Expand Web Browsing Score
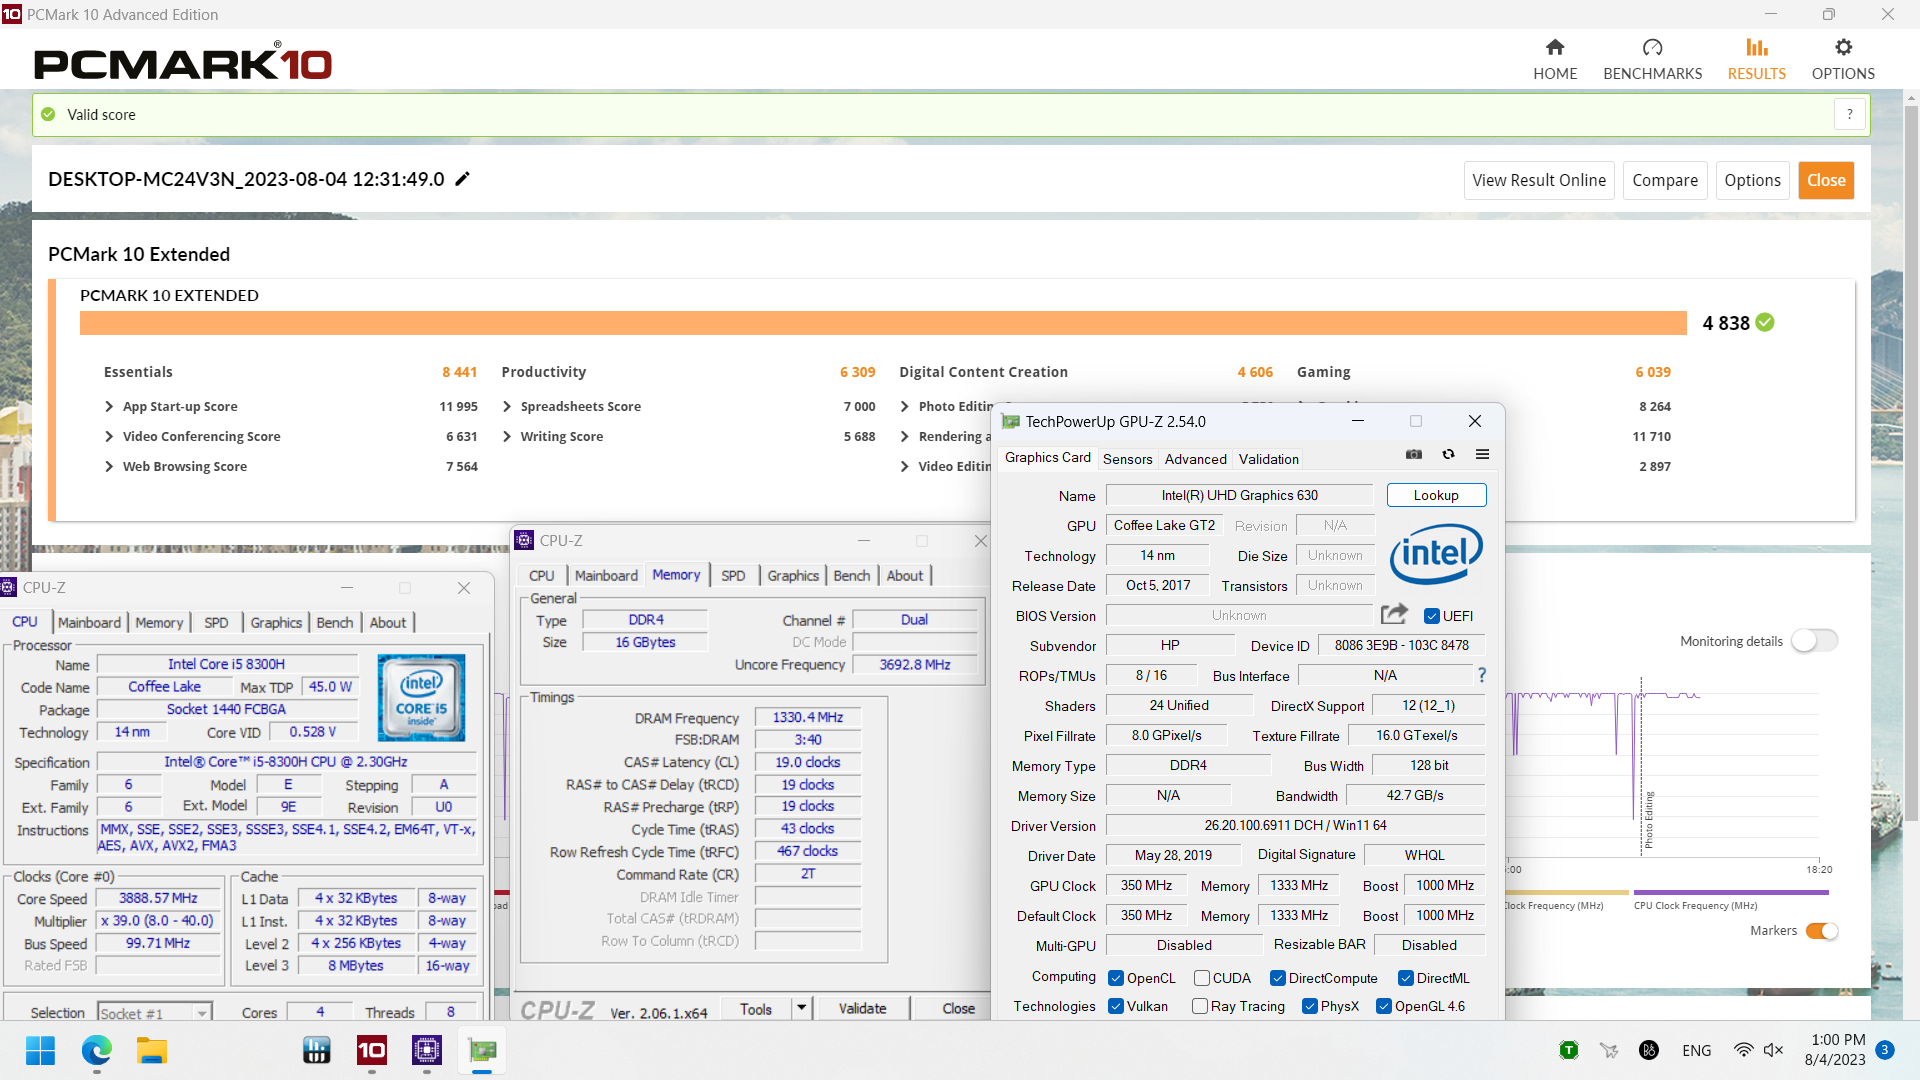 109,466
